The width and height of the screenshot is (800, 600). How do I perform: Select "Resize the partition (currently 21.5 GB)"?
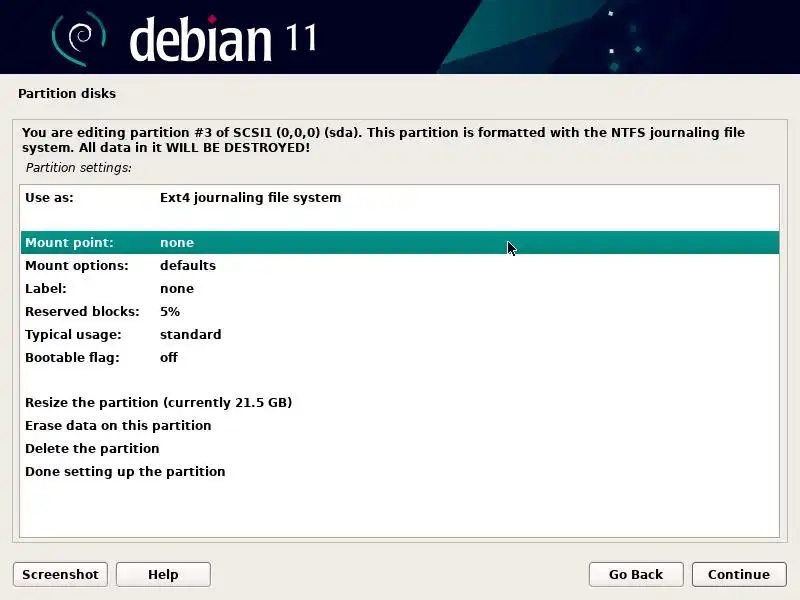[x=399, y=403]
